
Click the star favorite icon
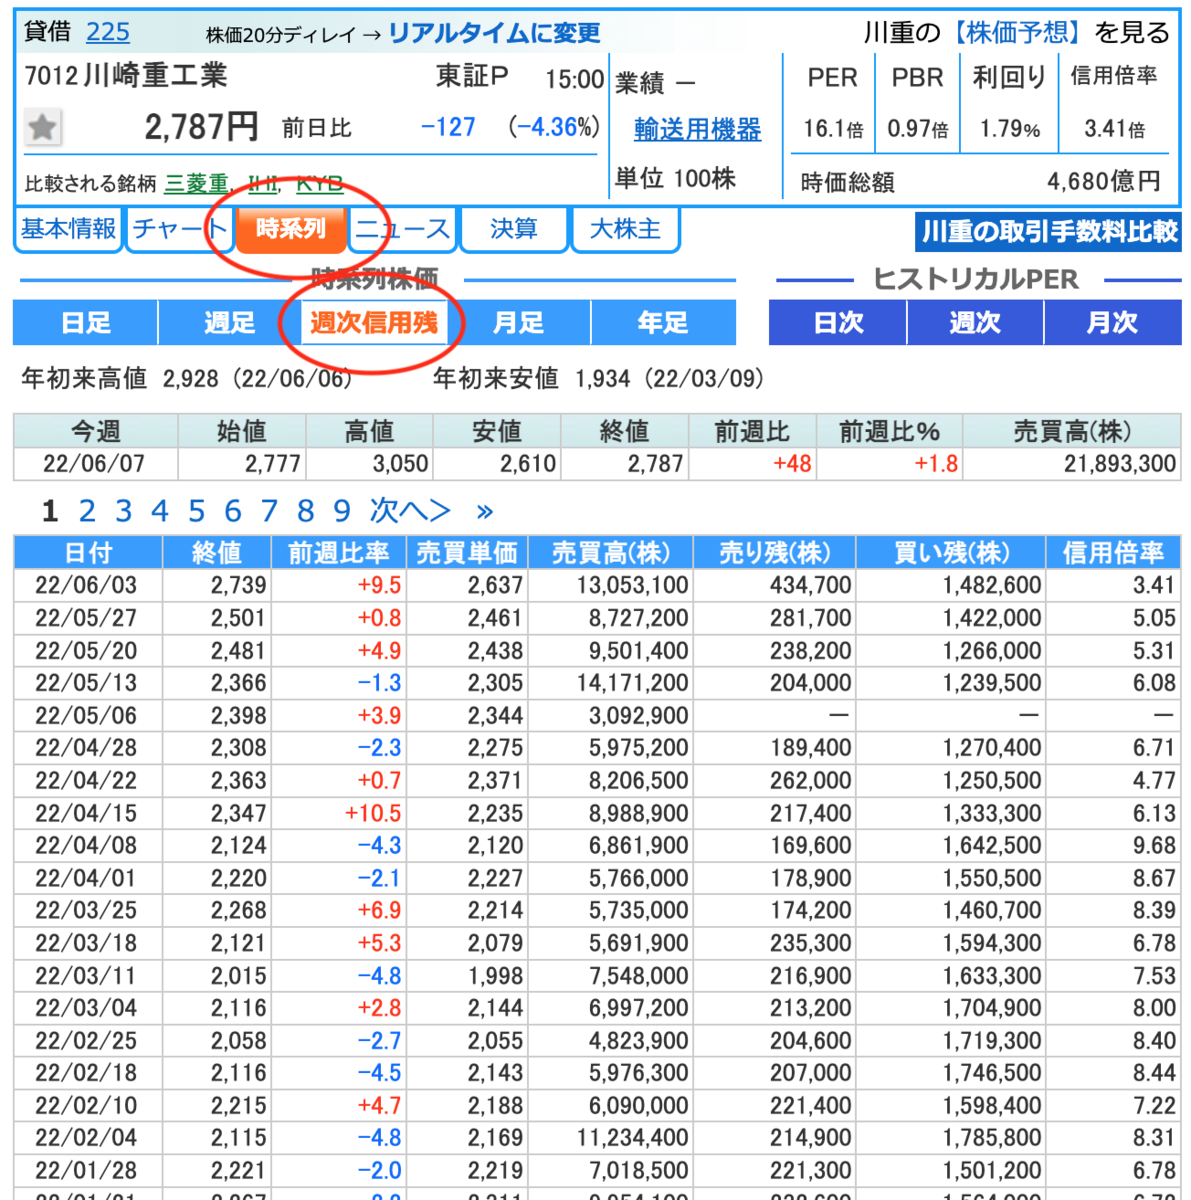(42, 127)
